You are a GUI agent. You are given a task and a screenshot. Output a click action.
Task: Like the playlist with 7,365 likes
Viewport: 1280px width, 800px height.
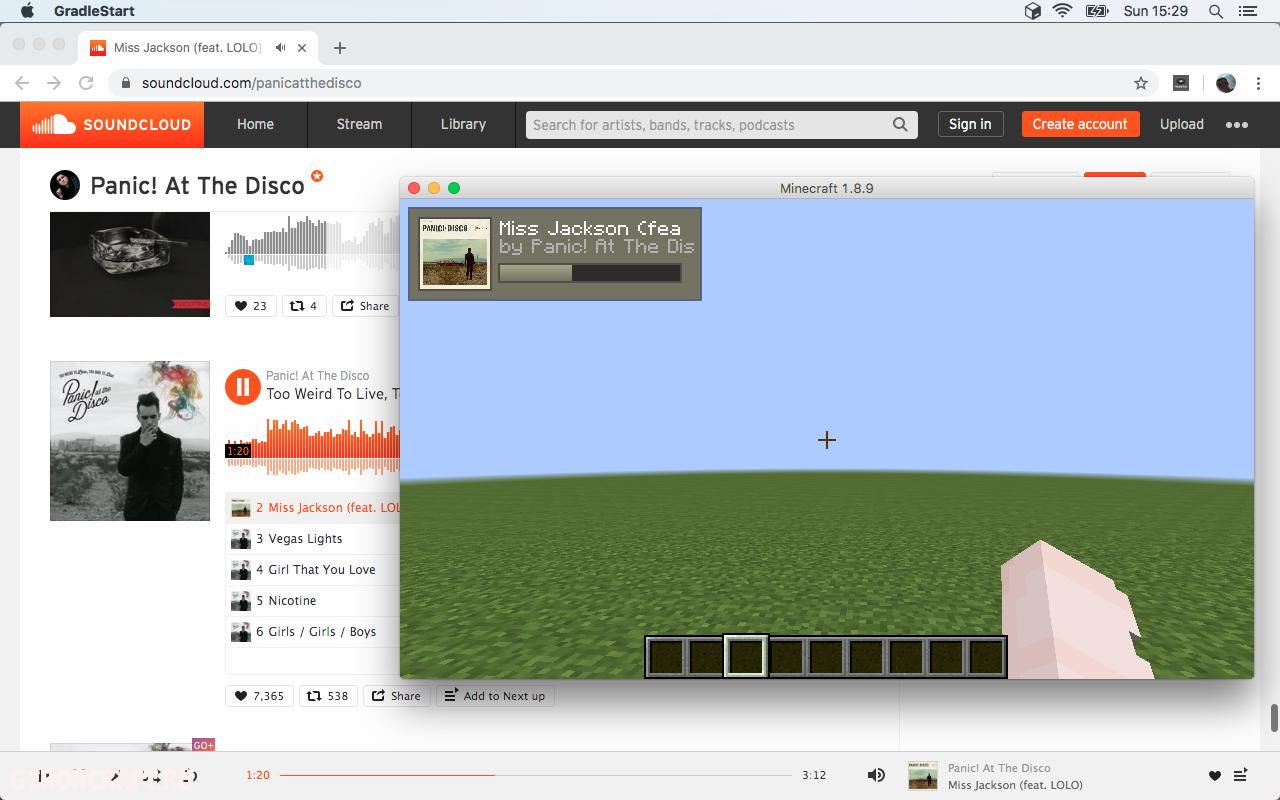pyautogui.click(x=260, y=696)
